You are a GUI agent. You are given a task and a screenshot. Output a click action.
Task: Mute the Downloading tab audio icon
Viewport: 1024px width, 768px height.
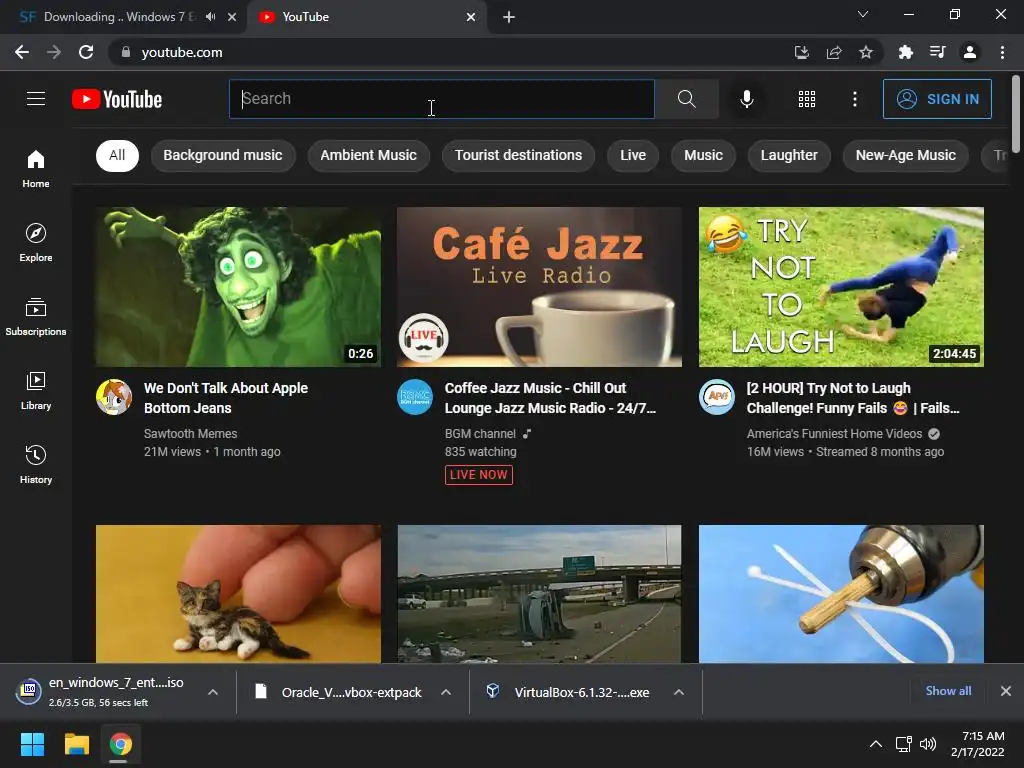pos(210,17)
